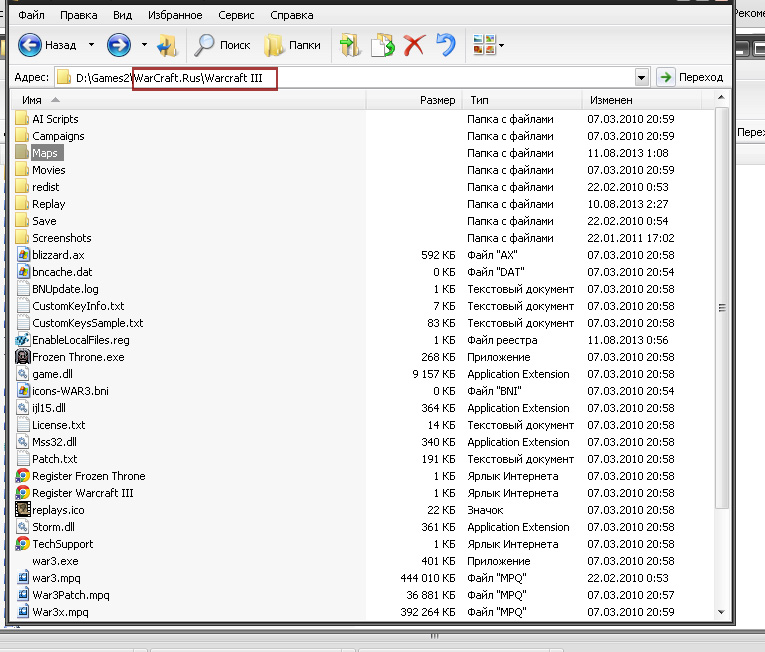The width and height of the screenshot is (765, 652).
Task: Click the scrollbar down arrow
Action: click(721, 612)
